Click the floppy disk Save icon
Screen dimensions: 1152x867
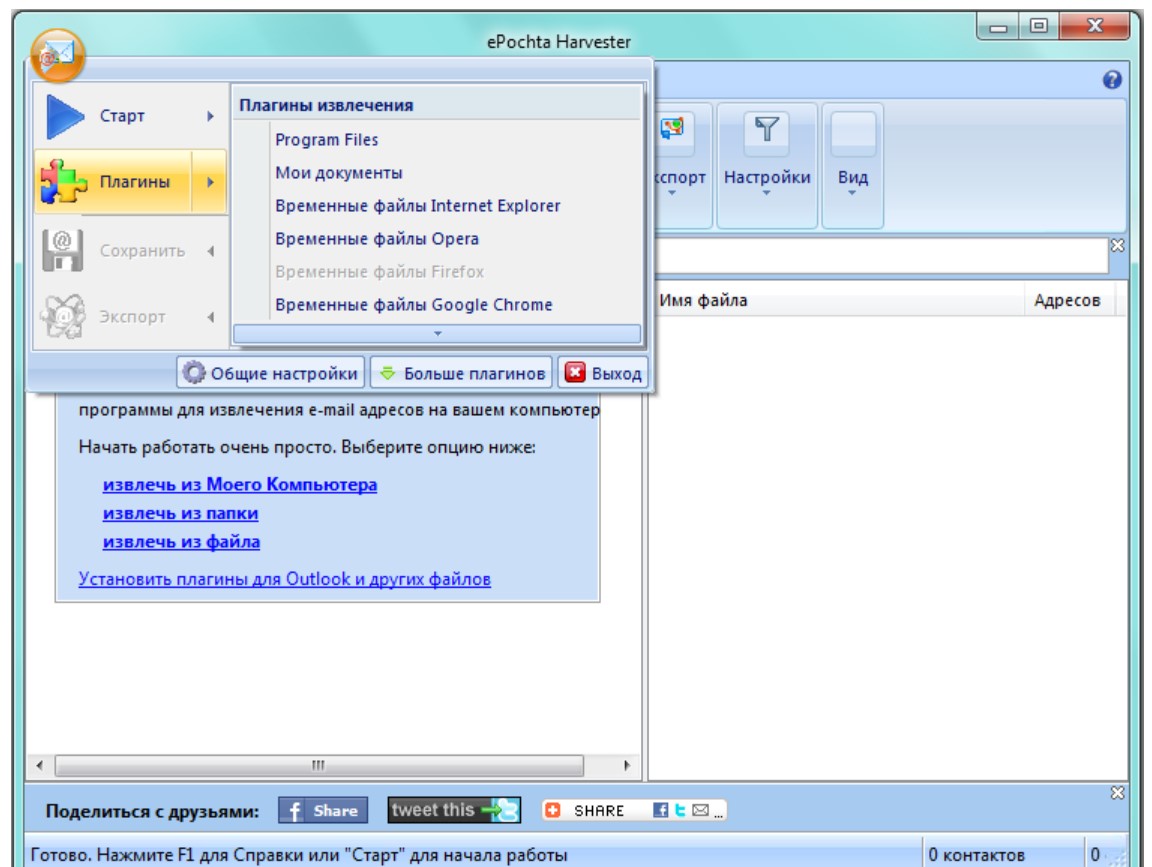click(62, 251)
